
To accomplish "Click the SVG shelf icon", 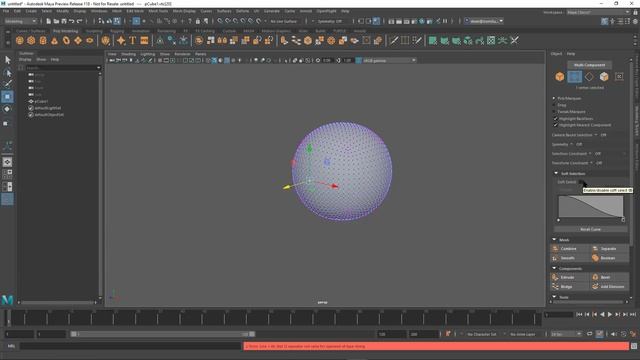I will pyautogui.click(x=144, y=40).
